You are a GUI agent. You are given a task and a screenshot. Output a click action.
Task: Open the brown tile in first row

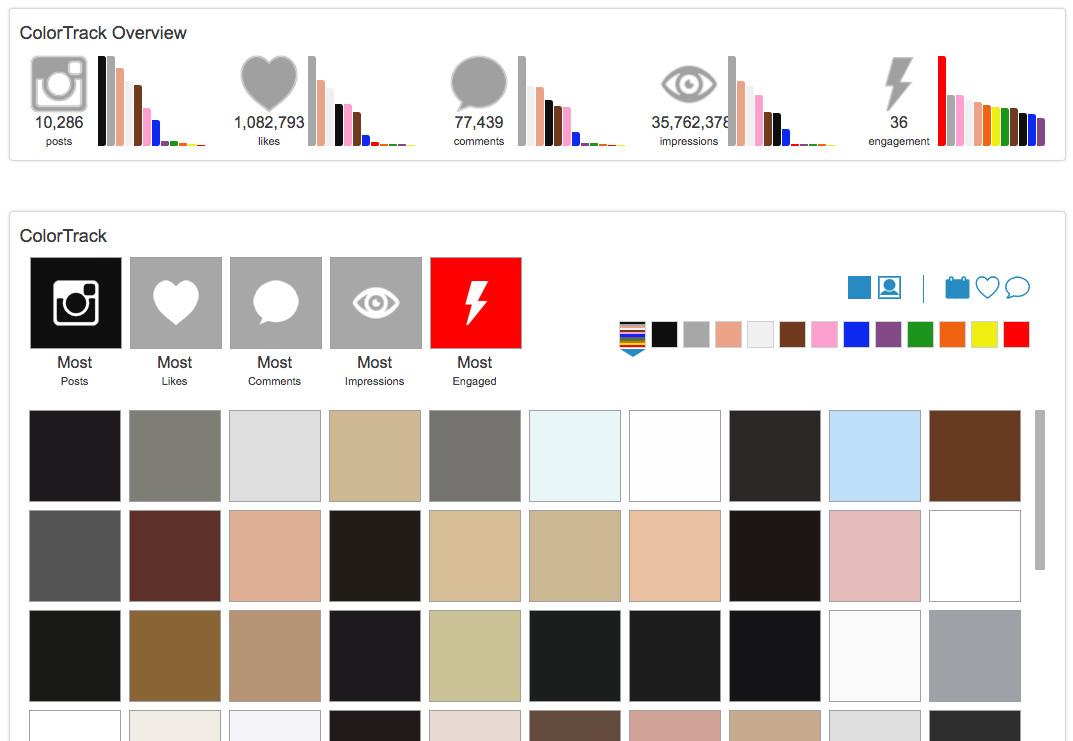click(x=975, y=456)
